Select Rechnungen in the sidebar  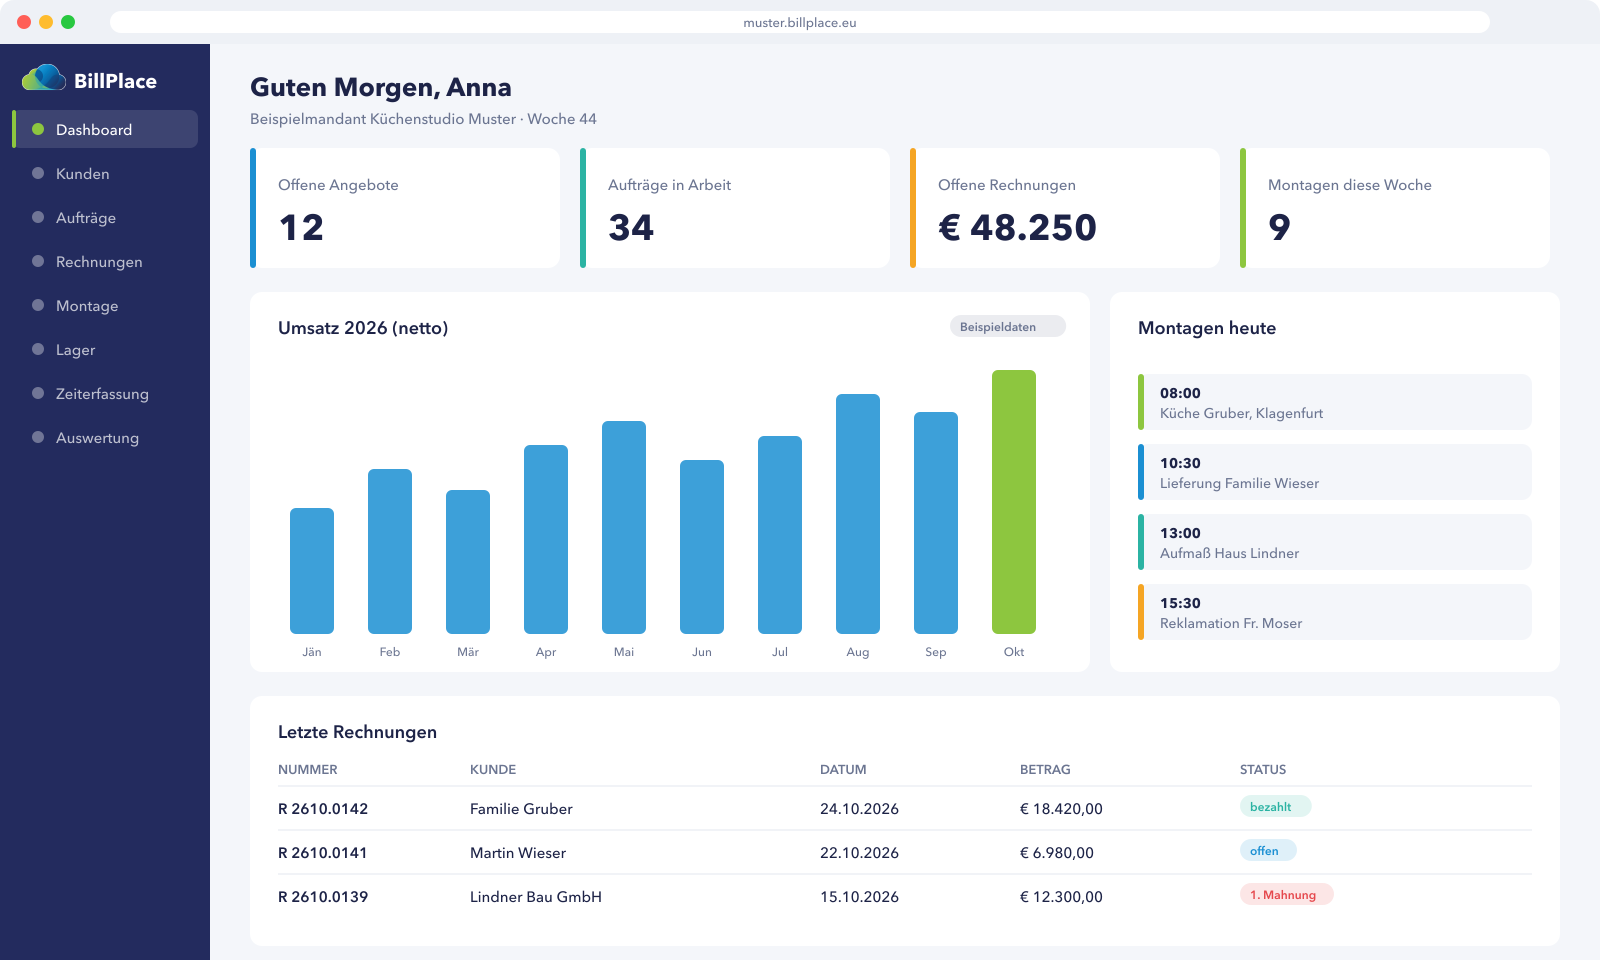coord(105,261)
